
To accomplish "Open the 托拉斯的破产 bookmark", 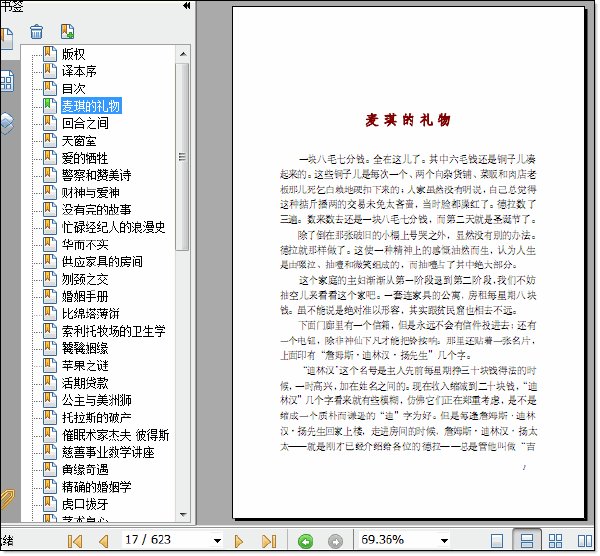I will [x=97, y=417].
